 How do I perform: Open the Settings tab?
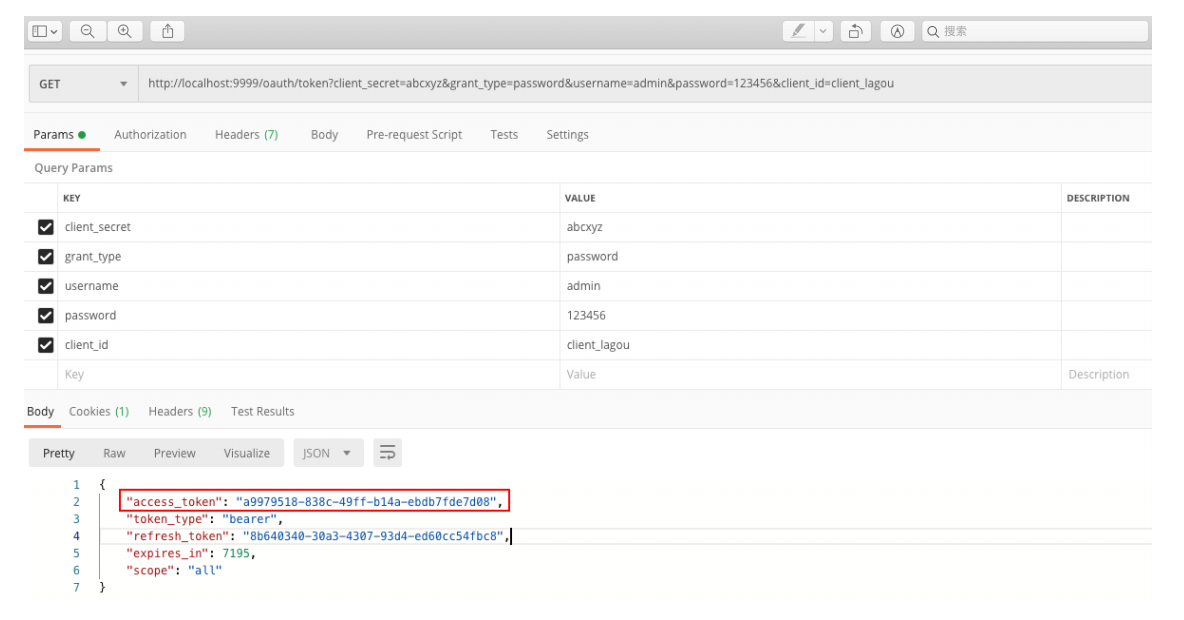(567, 134)
